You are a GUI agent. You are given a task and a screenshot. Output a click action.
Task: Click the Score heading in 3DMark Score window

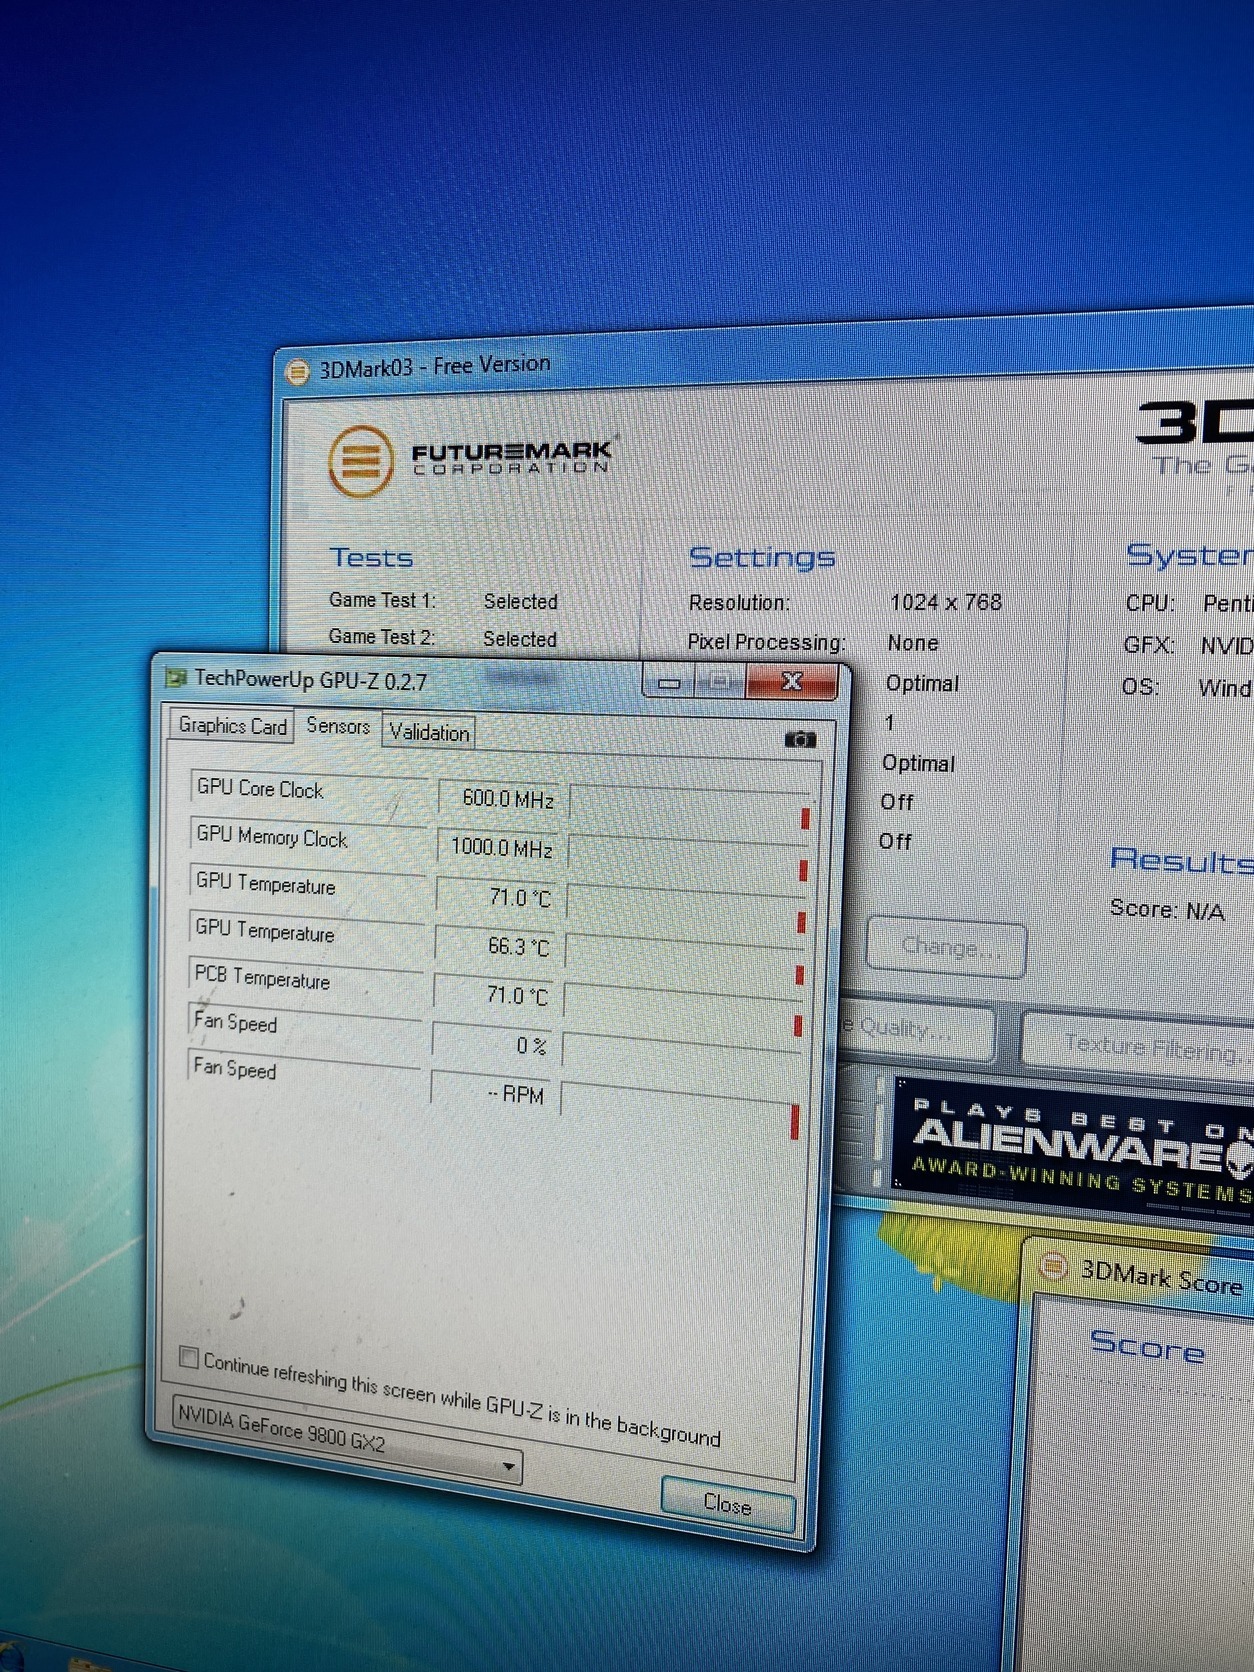click(x=1147, y=1347)
